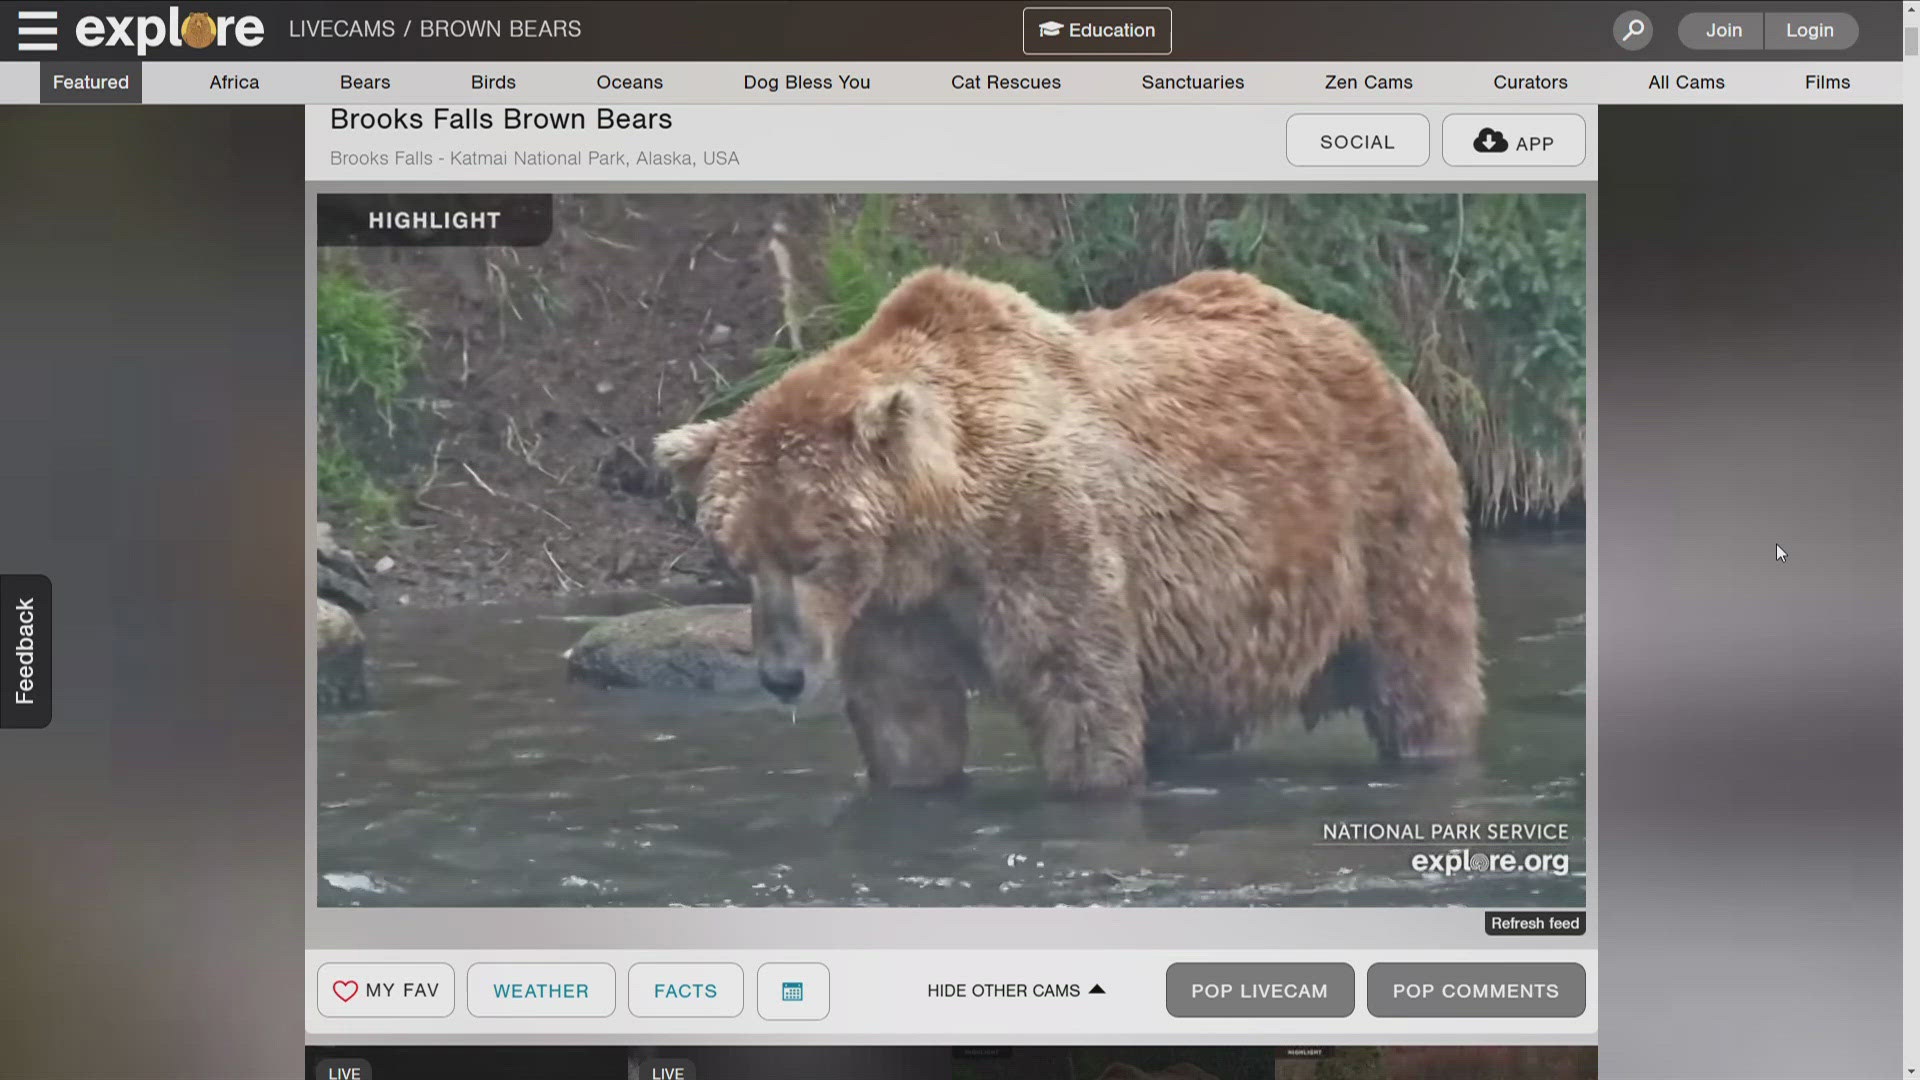Click Pop Livecam button

coord(1260,991)
